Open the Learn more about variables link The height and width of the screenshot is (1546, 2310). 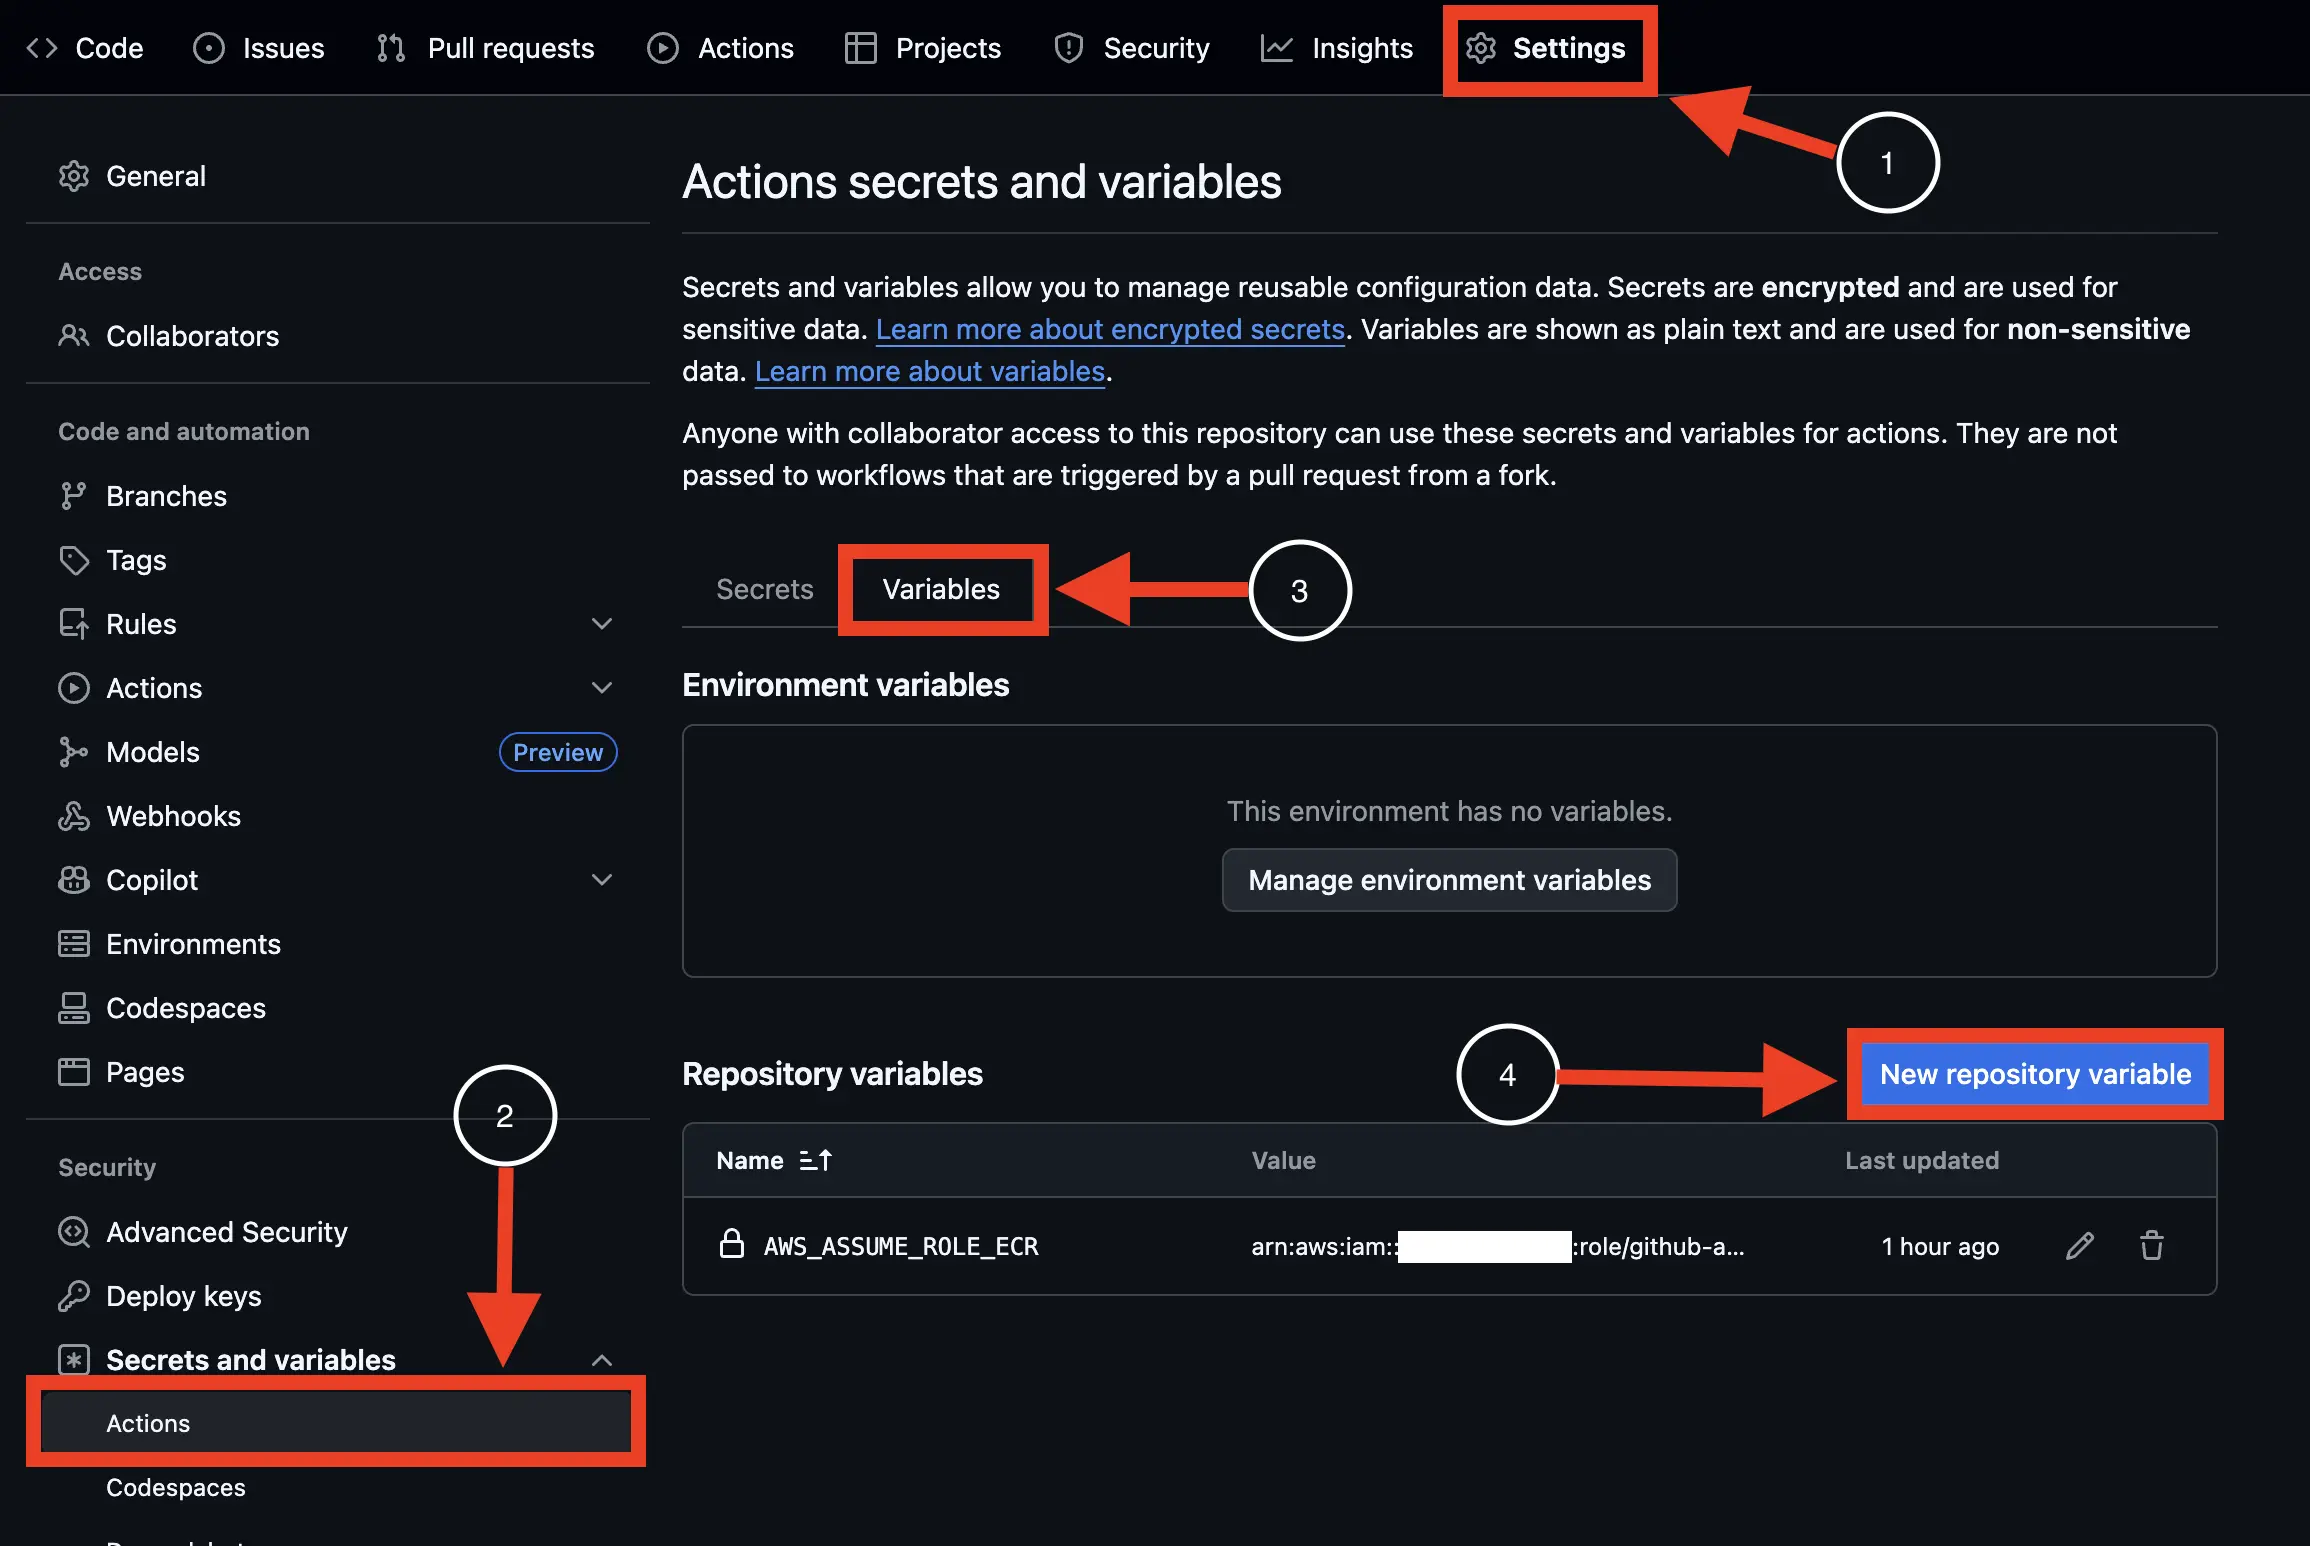pos(929,371)
